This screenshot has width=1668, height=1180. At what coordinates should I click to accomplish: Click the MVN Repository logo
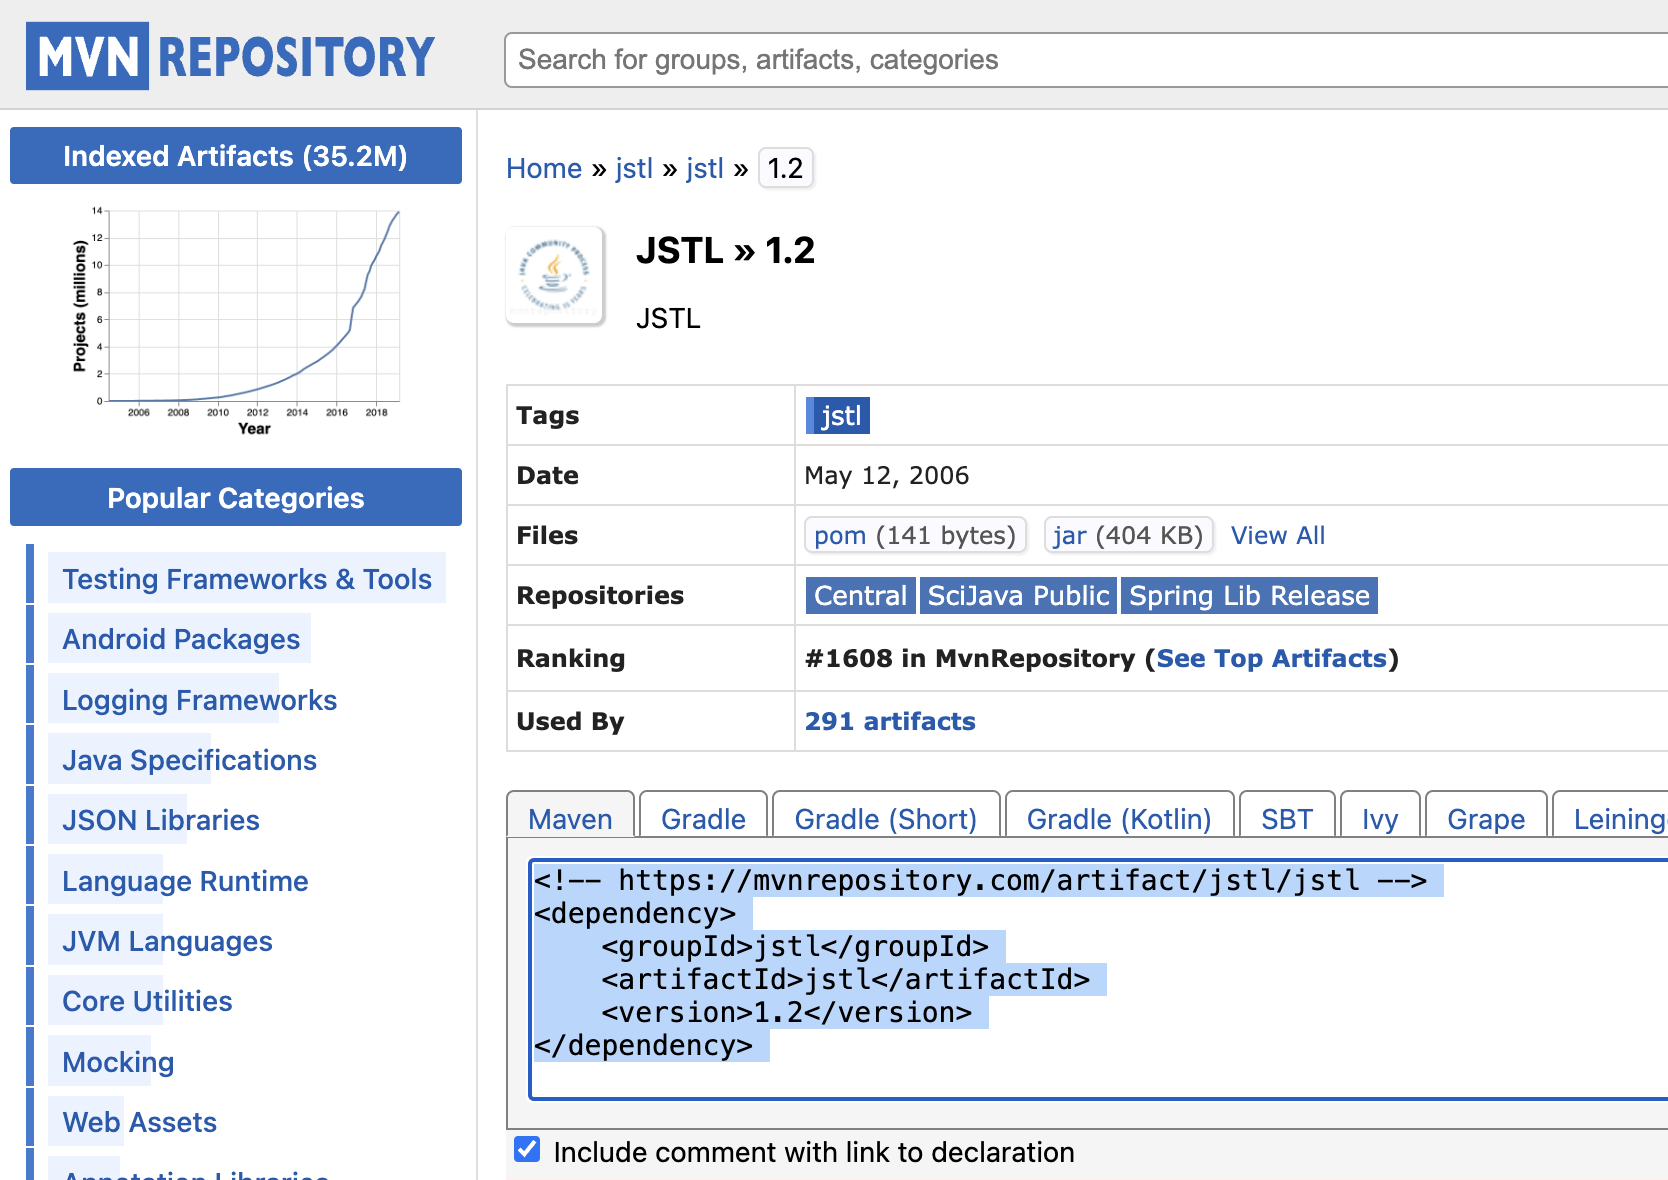pos(231,56)
